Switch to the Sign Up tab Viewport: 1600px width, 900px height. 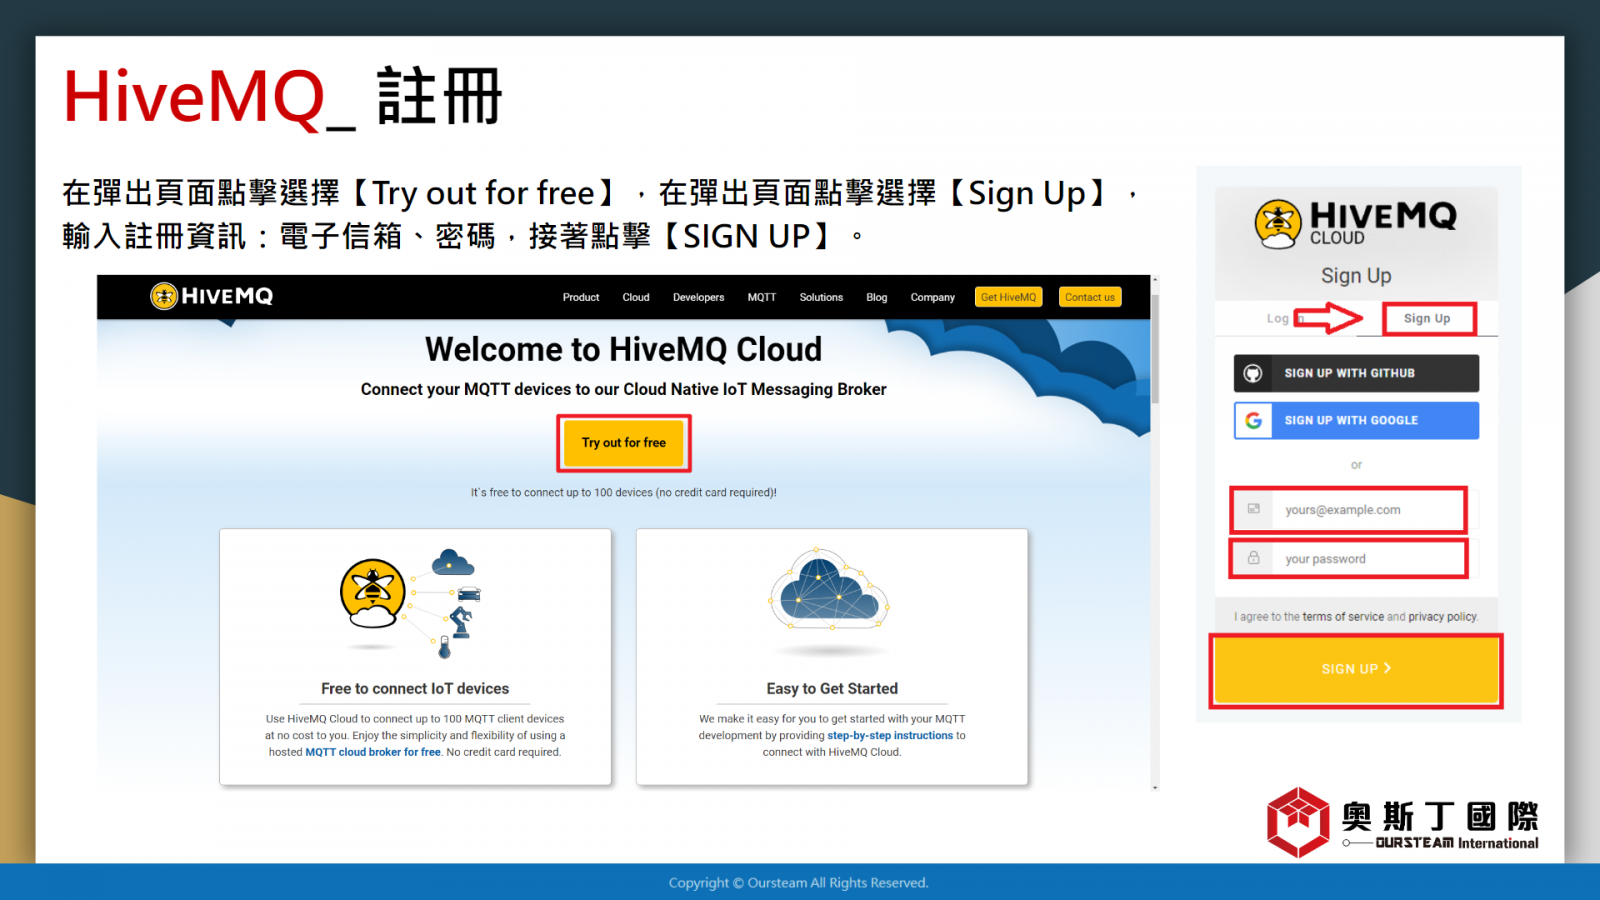[x=1427, y=318]
